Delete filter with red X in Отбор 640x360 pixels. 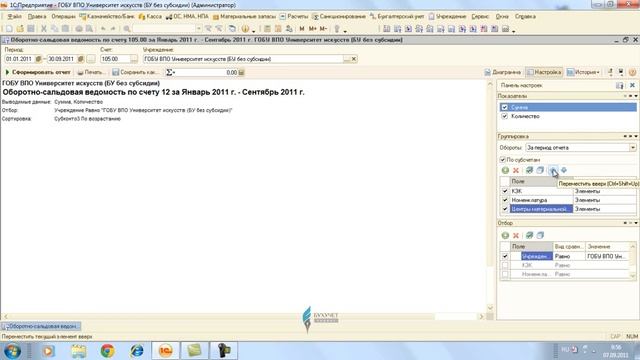coord(516,236)
